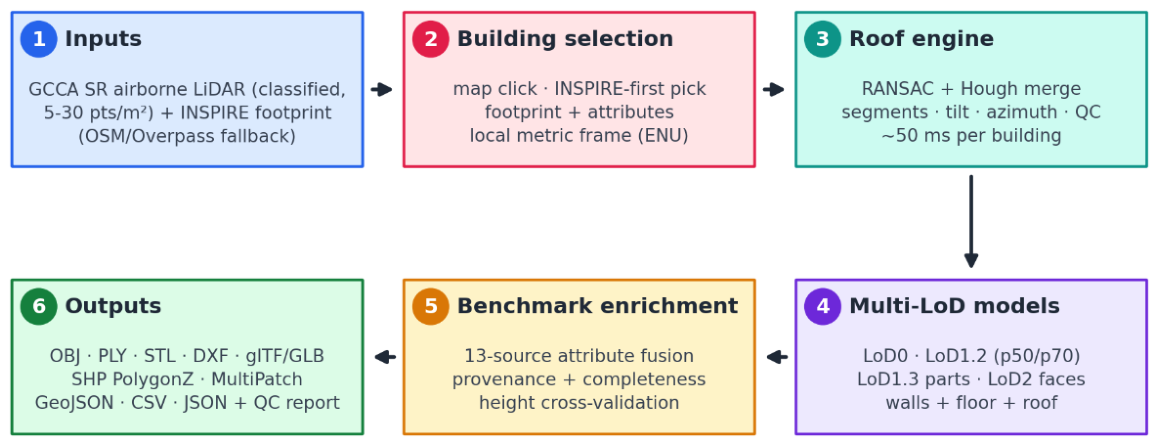Viewport: 1158px width, 445px height.
Task: Select the Benchmark enrichment heading
Action: click(597, 306)
